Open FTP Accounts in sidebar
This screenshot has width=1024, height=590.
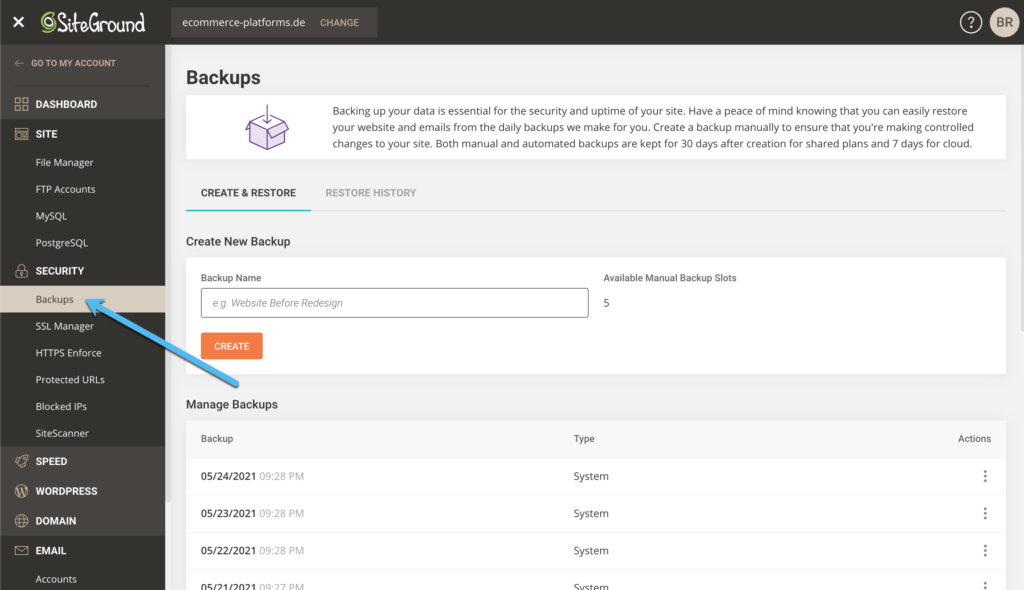(65, 189)
